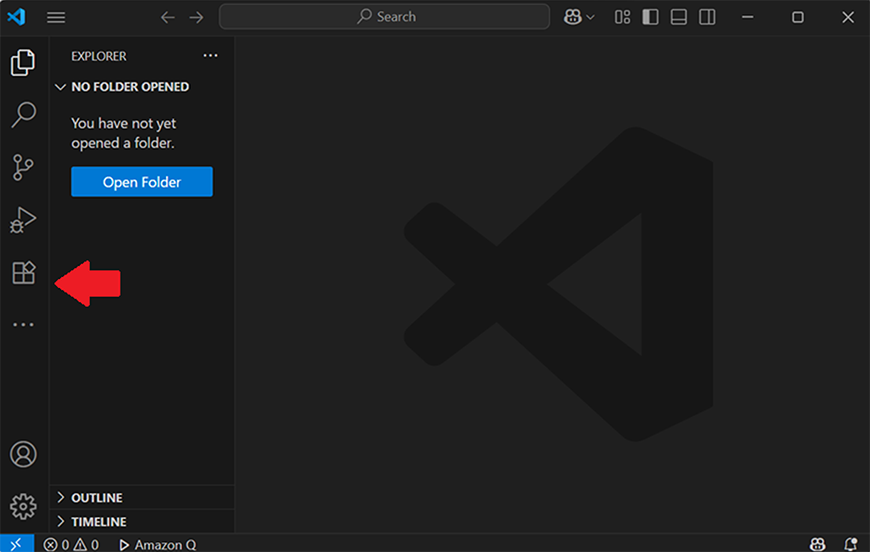Open notifications bell in status bar
This screenshot has height=552, width=870.
pos(851,544)
